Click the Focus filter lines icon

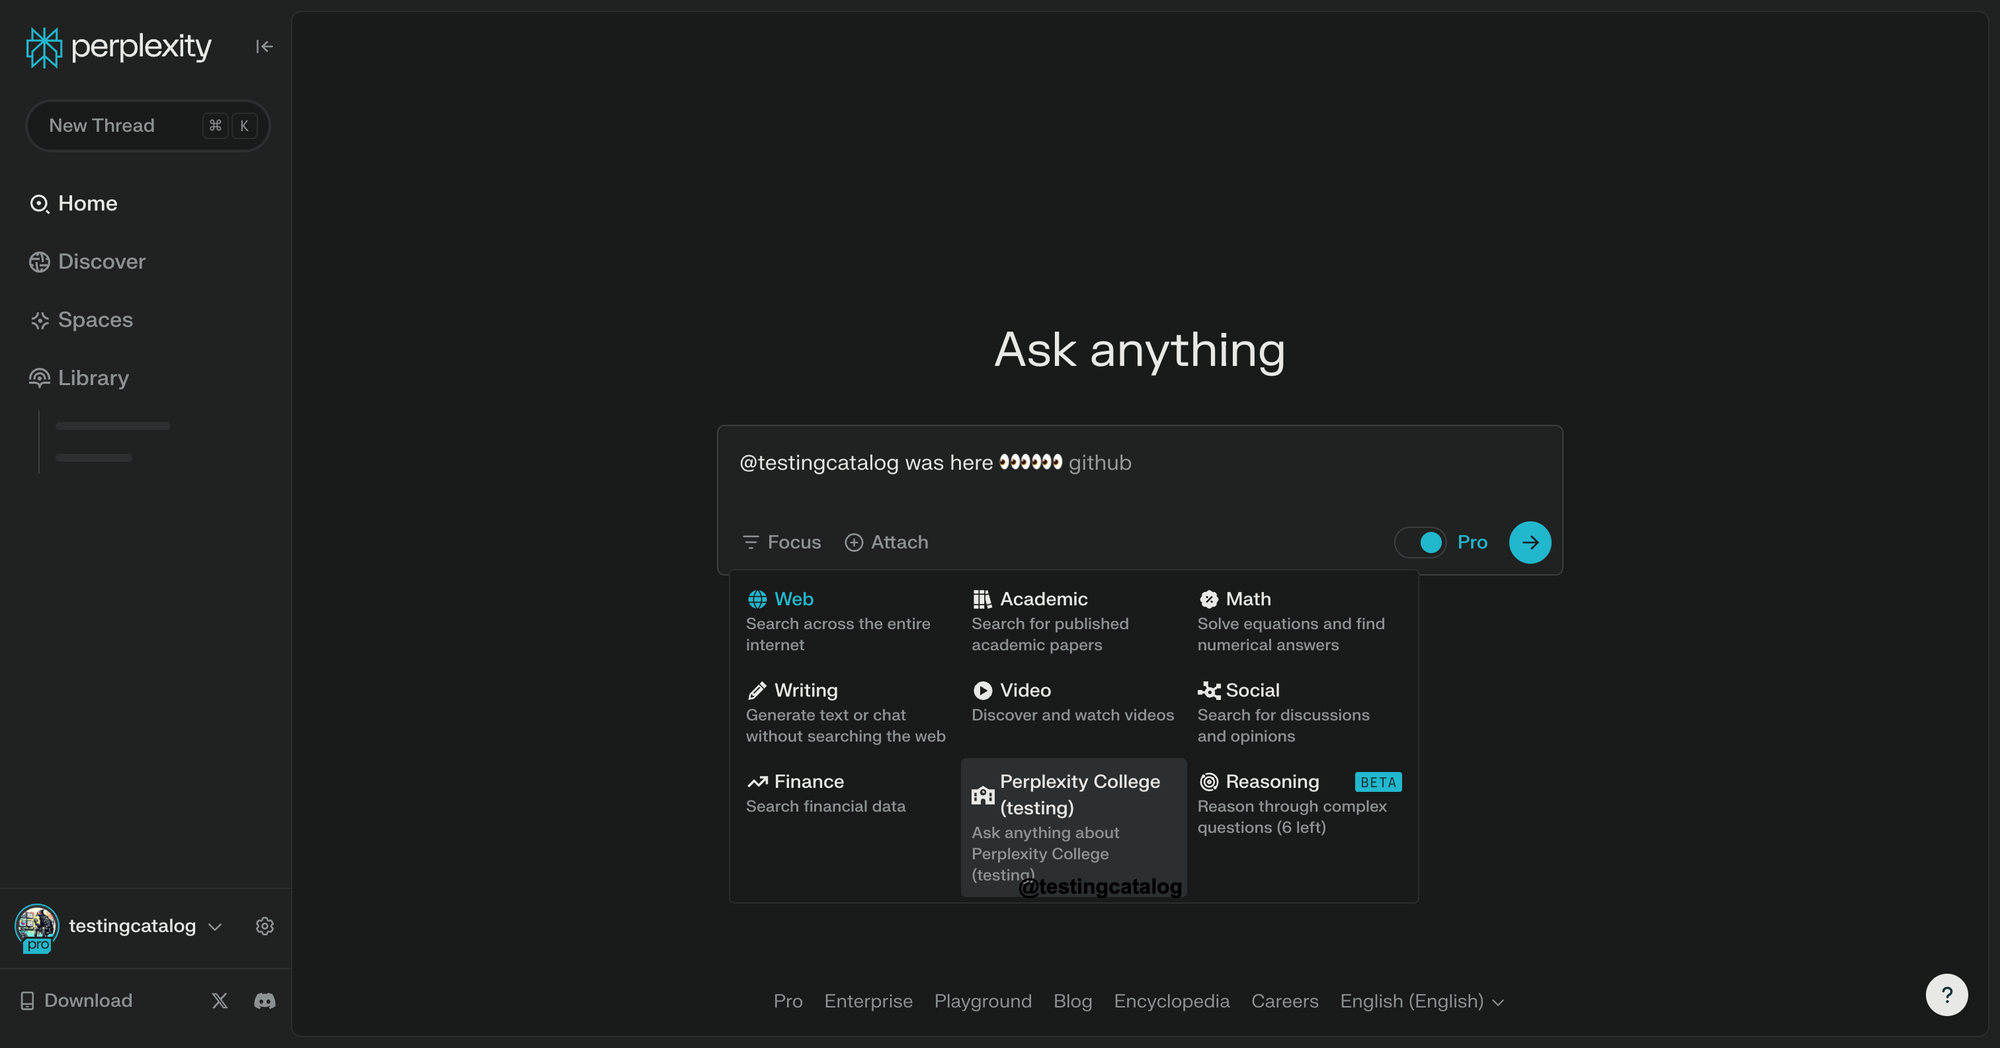[x=751, y=542]
